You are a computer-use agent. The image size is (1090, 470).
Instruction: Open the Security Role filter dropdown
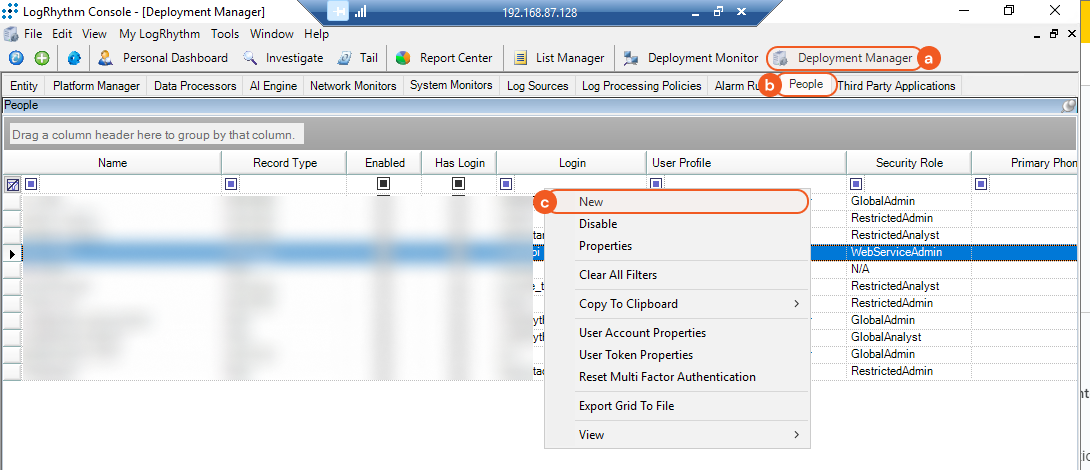click(x=856, y=184)
